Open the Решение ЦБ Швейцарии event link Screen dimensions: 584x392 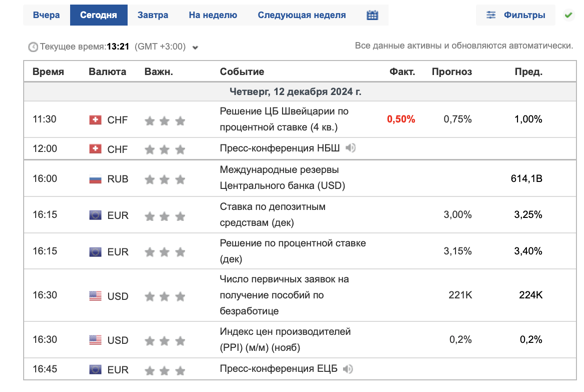[x=284, y=119]
